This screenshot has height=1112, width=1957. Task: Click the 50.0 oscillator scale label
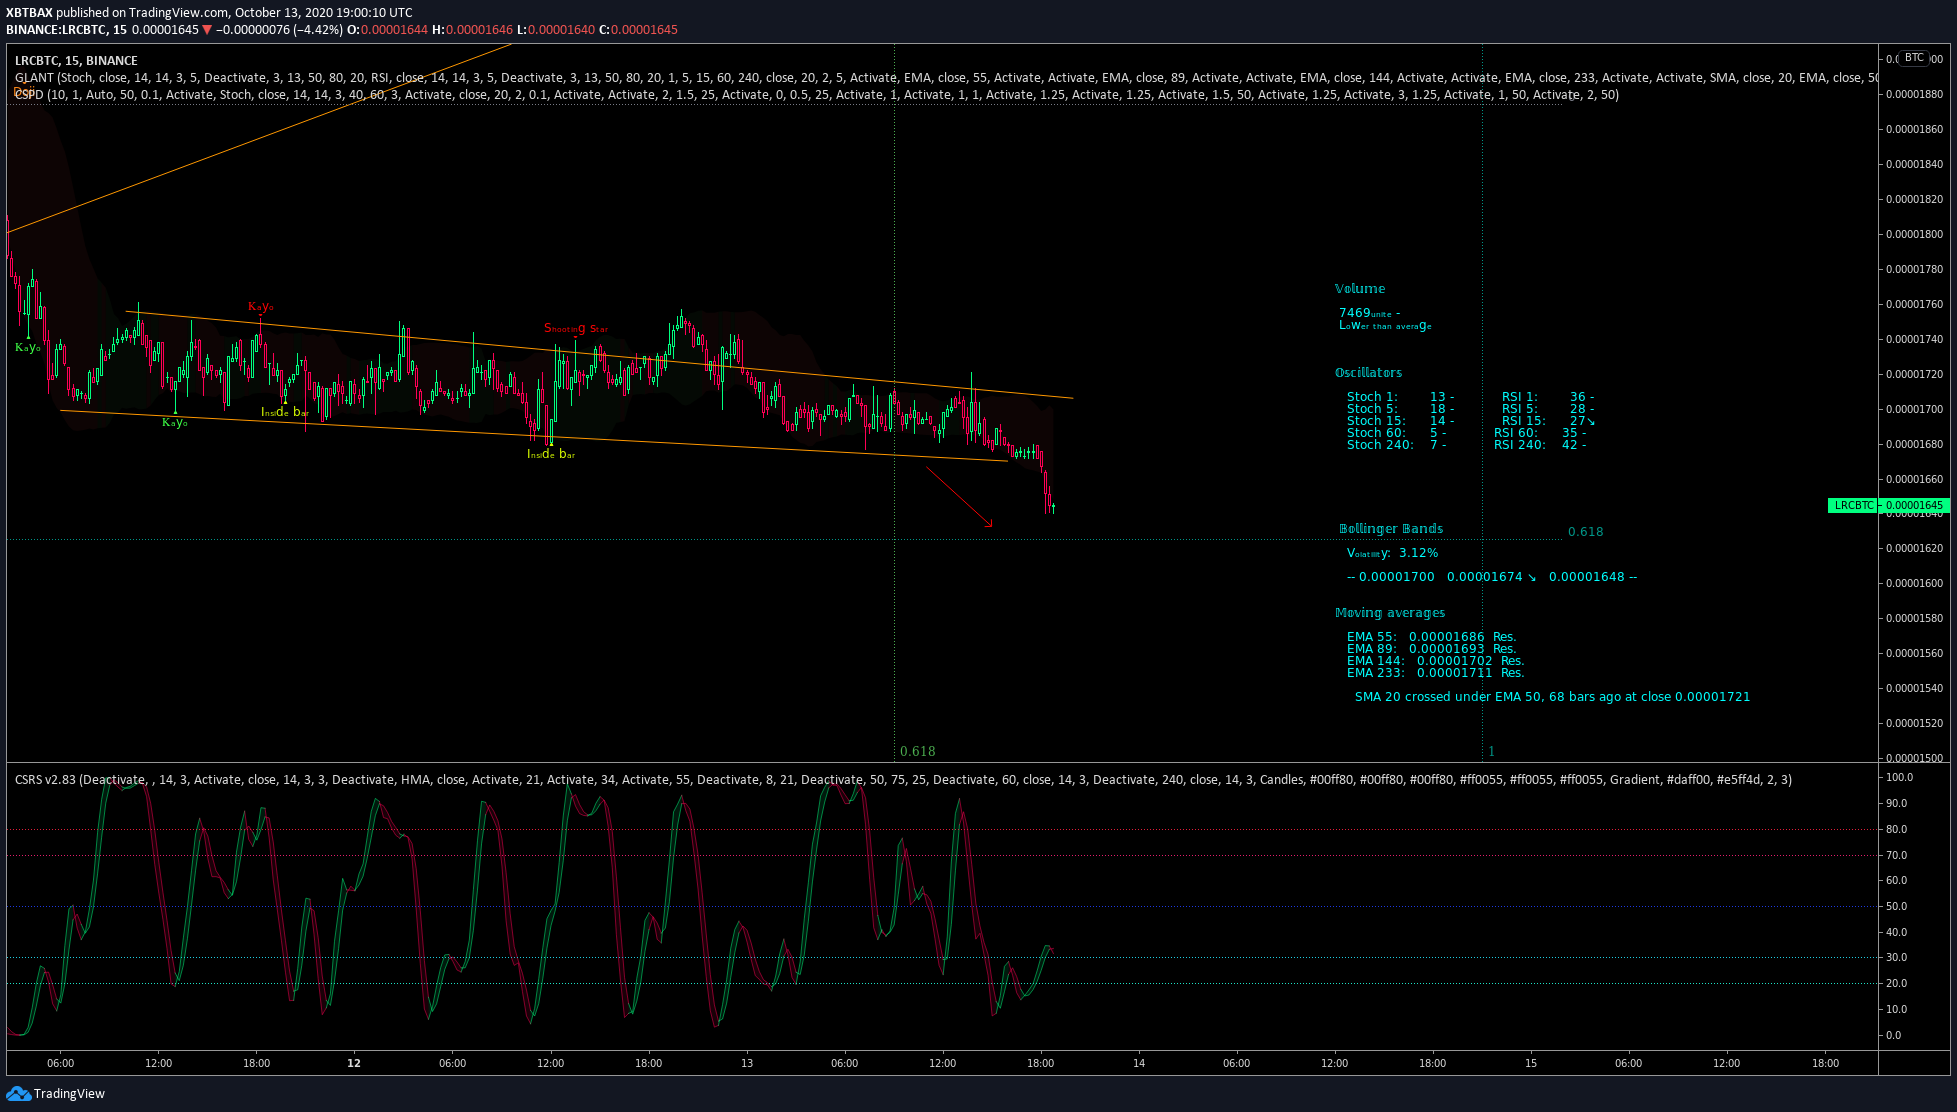click(1896, 906)
